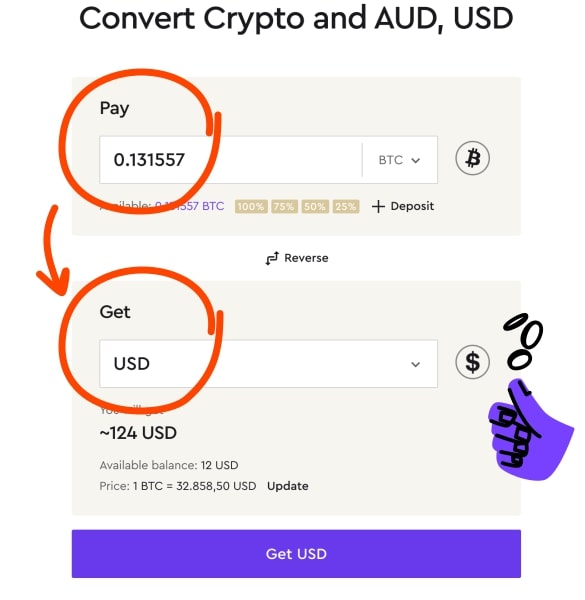The width and height of the screenshot is (585, 600).
Task: Select the 75% amount option
Action: pyautogui.click(x=284, y=207)
